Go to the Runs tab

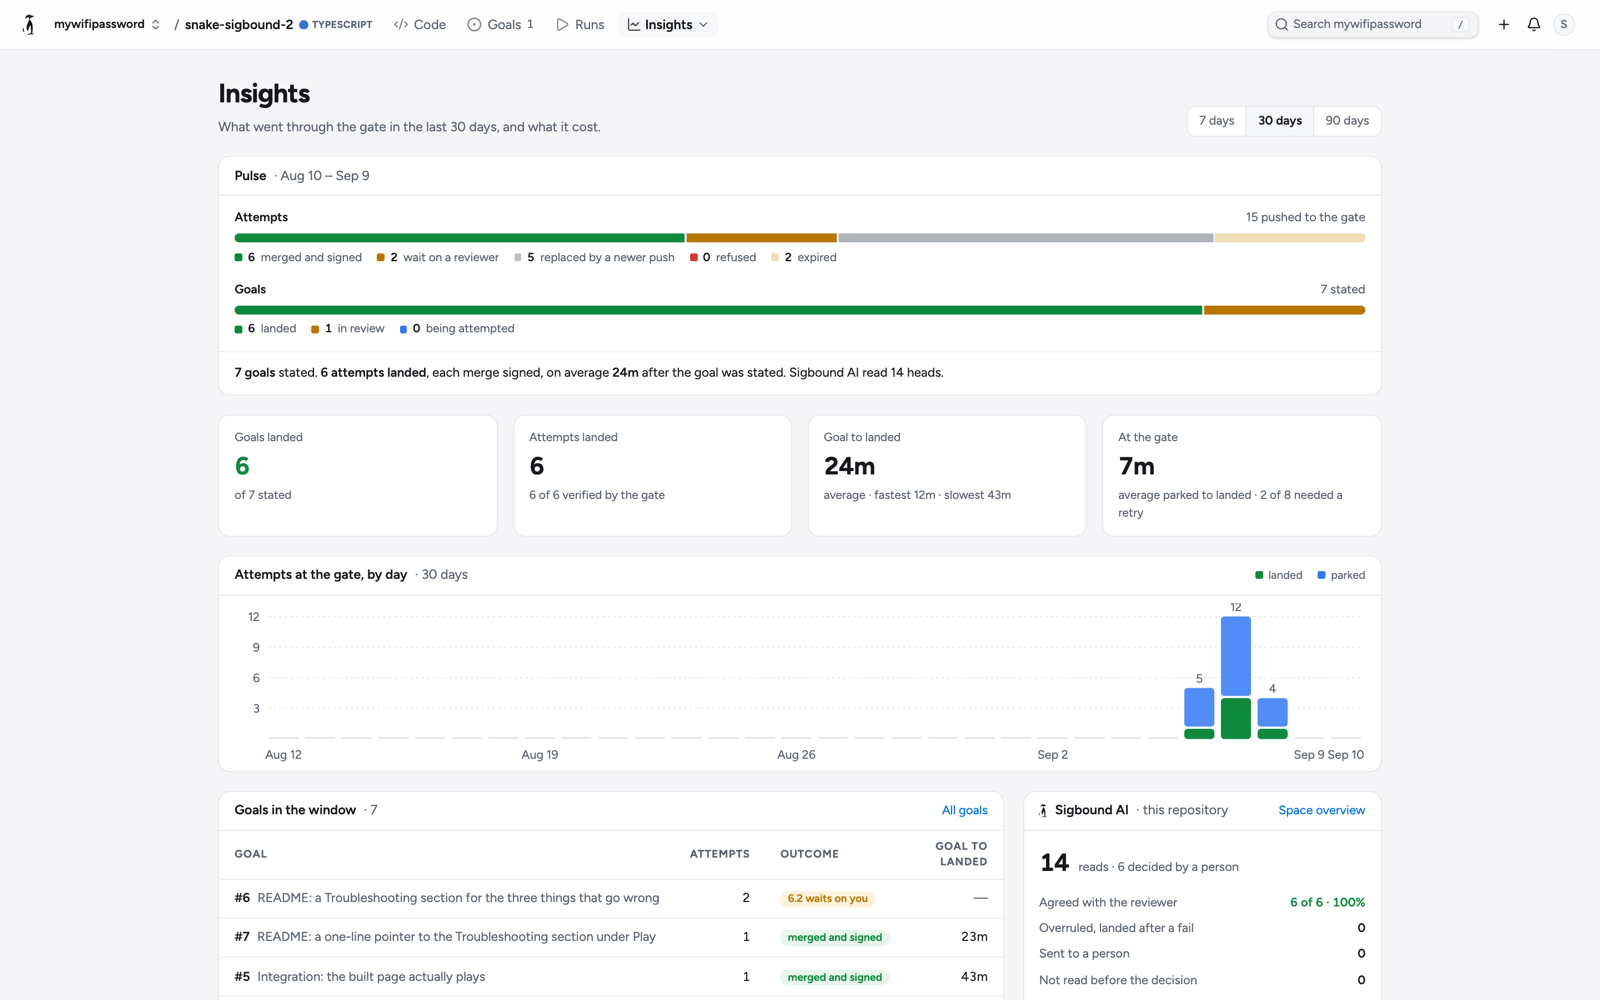tap(580, 24)
